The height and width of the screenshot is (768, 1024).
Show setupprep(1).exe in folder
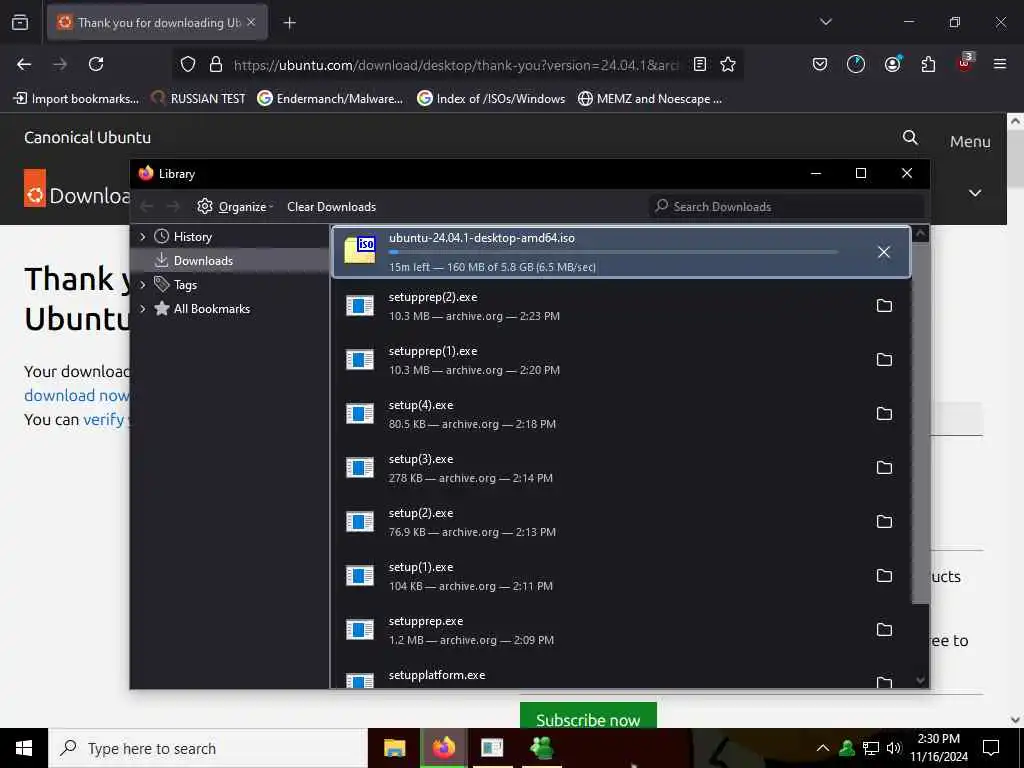pos(884,360)
